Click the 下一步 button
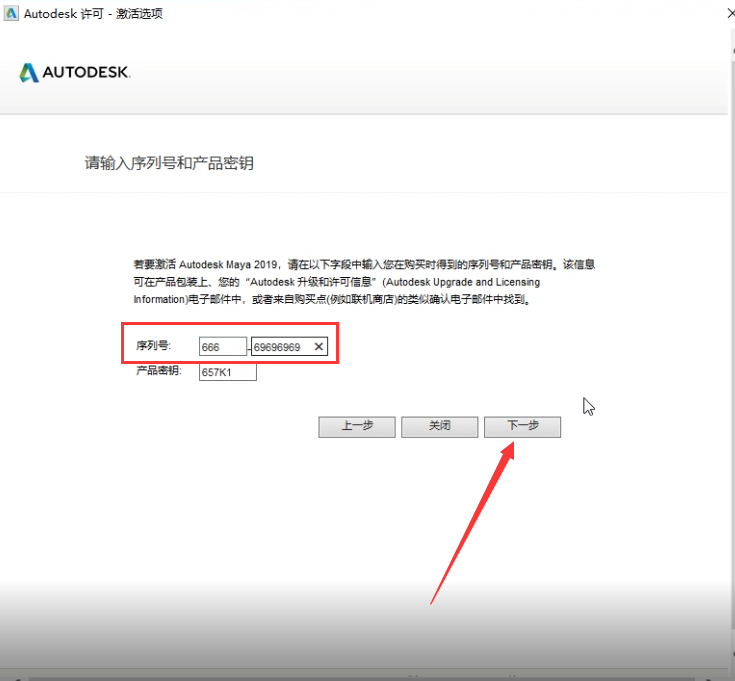This screenshot has width=735, height=681. click(x=522, y=427)
